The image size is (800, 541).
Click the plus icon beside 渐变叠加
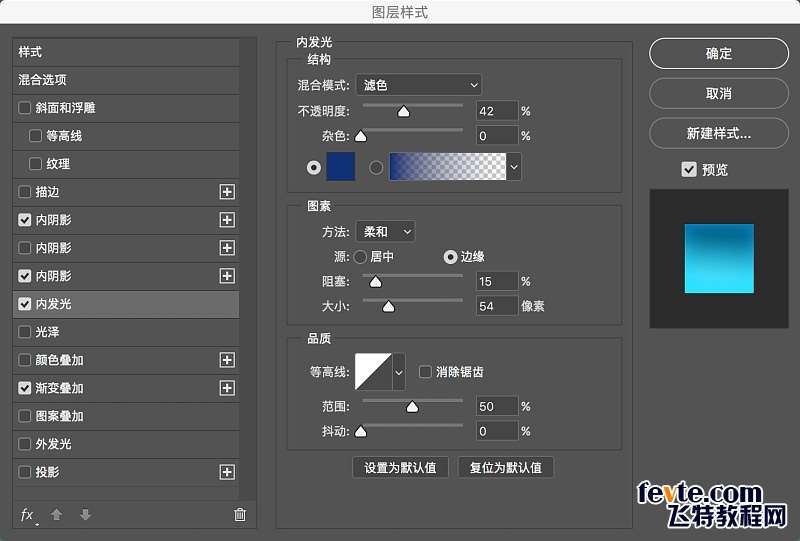point(227,388)
